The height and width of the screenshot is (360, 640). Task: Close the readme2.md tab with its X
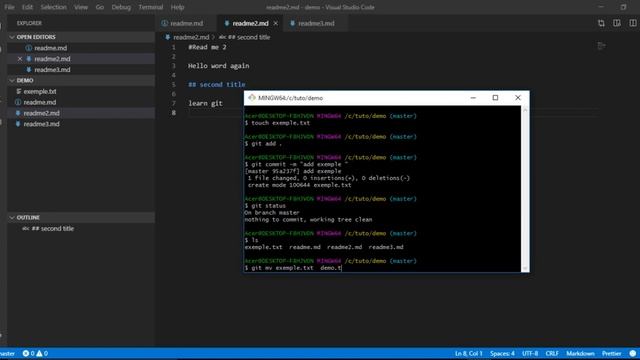[276, 23]
